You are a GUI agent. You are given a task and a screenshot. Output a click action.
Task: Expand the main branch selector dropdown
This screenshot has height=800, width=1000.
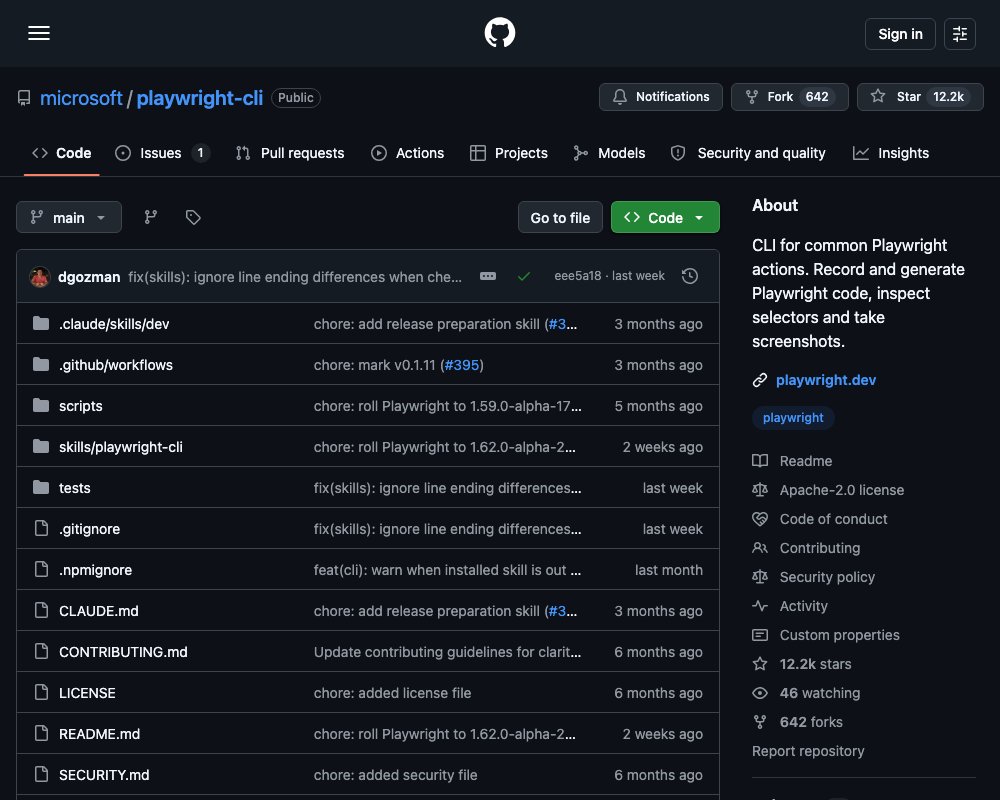[x=69, y=218]
